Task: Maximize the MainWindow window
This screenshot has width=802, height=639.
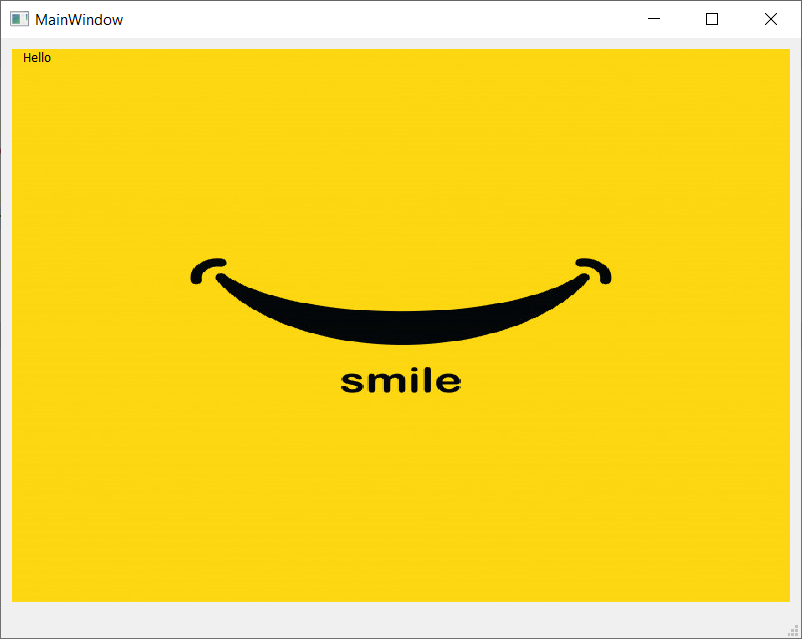Action: (x=712, y=19)
